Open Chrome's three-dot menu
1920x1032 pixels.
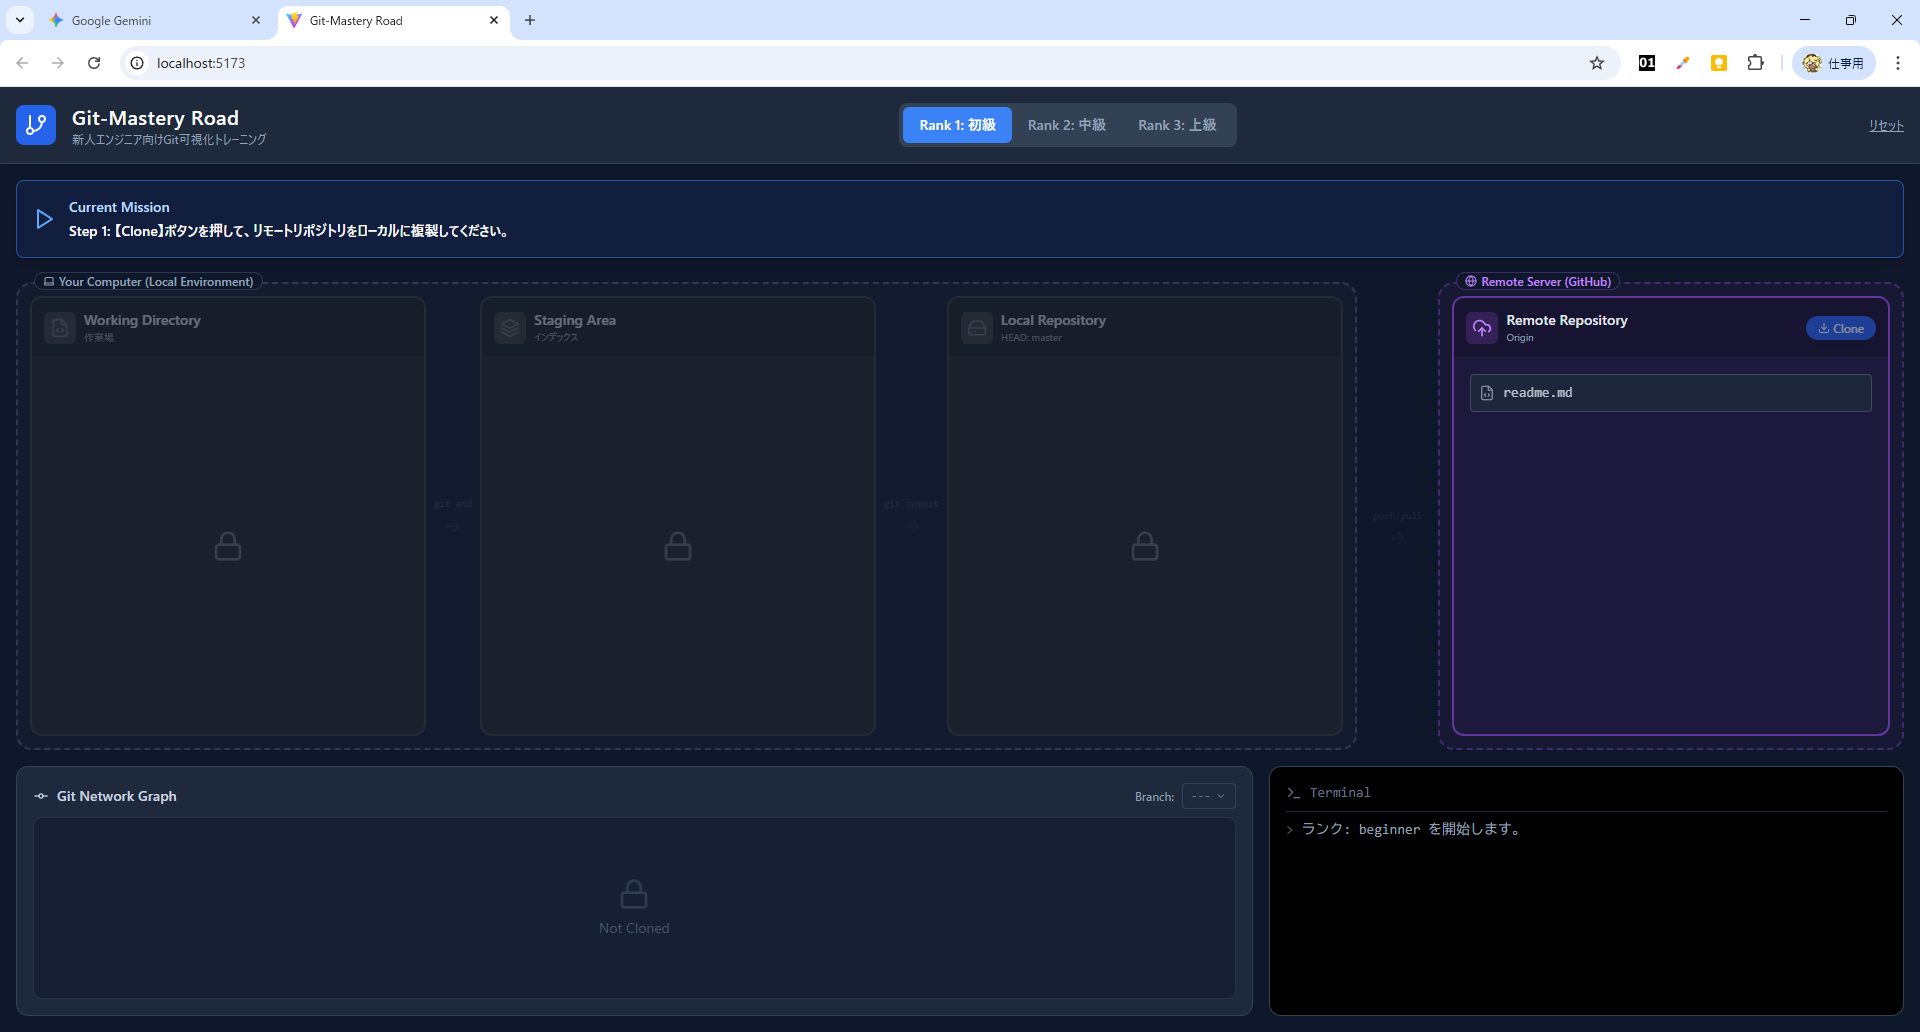click(x=1898, y=63)
